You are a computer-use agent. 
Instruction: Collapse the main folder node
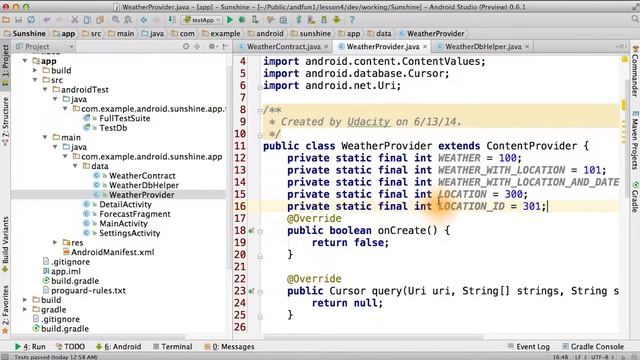(x=45, y=137)
